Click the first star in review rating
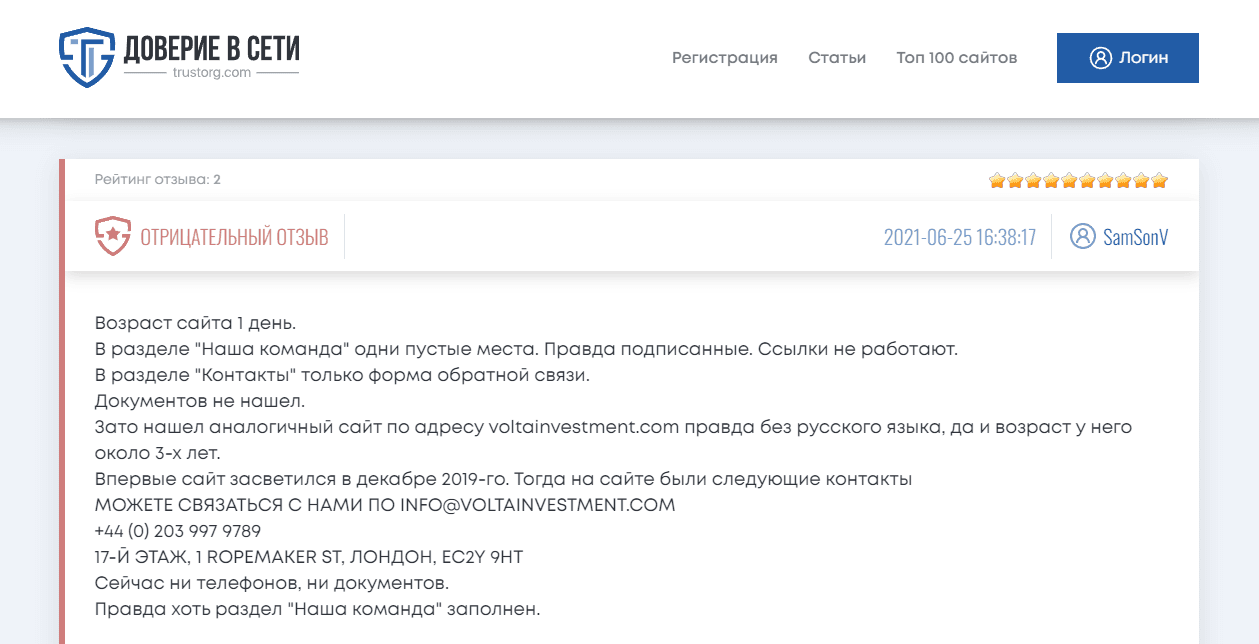The image size is (1259, 644). [x=997, y=181]
